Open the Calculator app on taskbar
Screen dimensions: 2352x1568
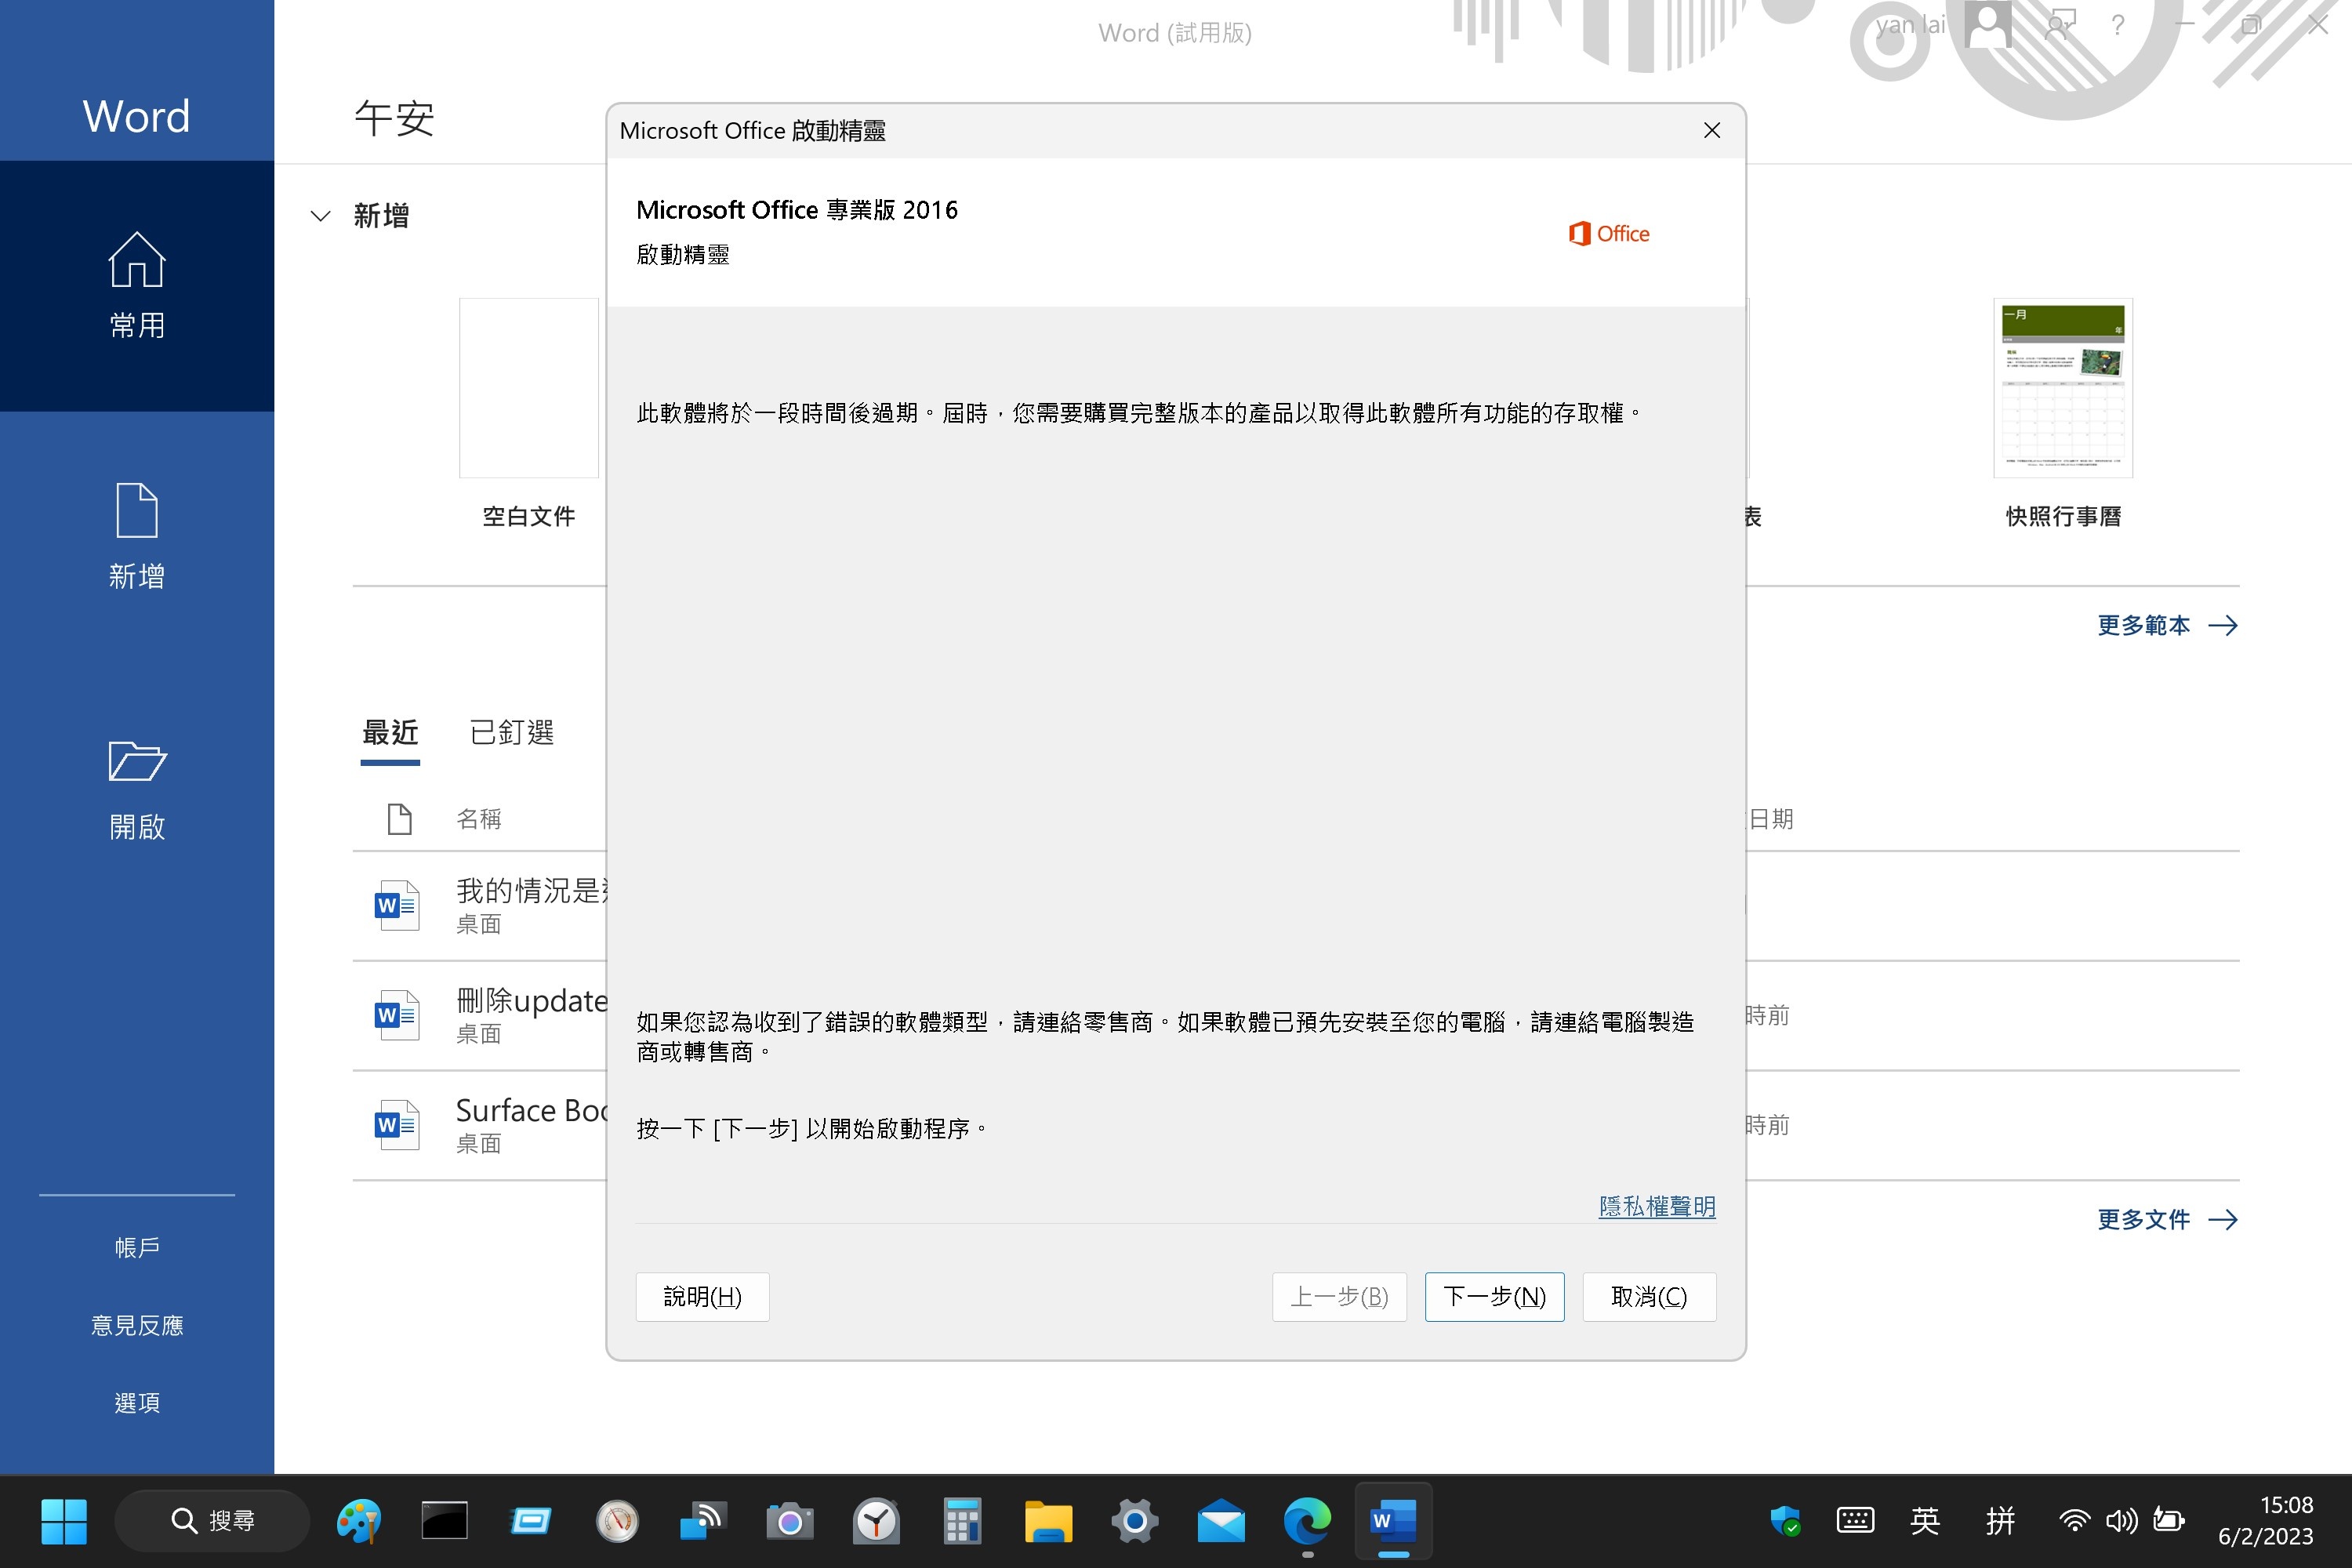[962, 1521]
